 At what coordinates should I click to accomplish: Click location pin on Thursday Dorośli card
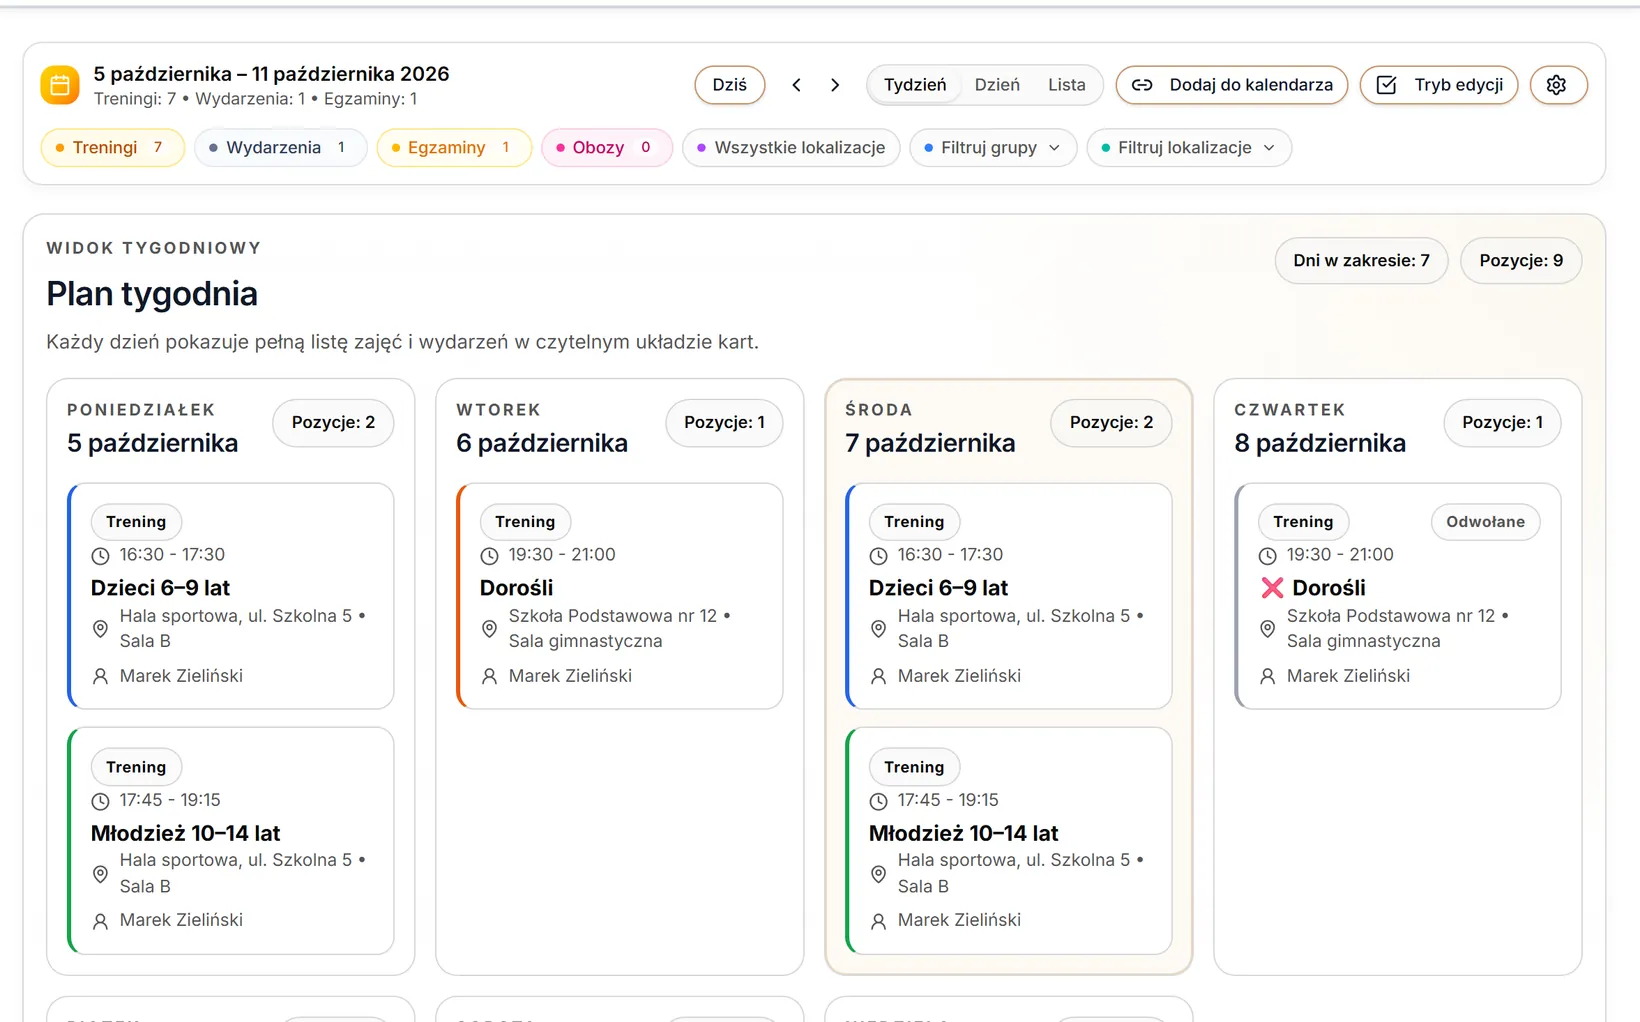click(x=1267, y=629)
